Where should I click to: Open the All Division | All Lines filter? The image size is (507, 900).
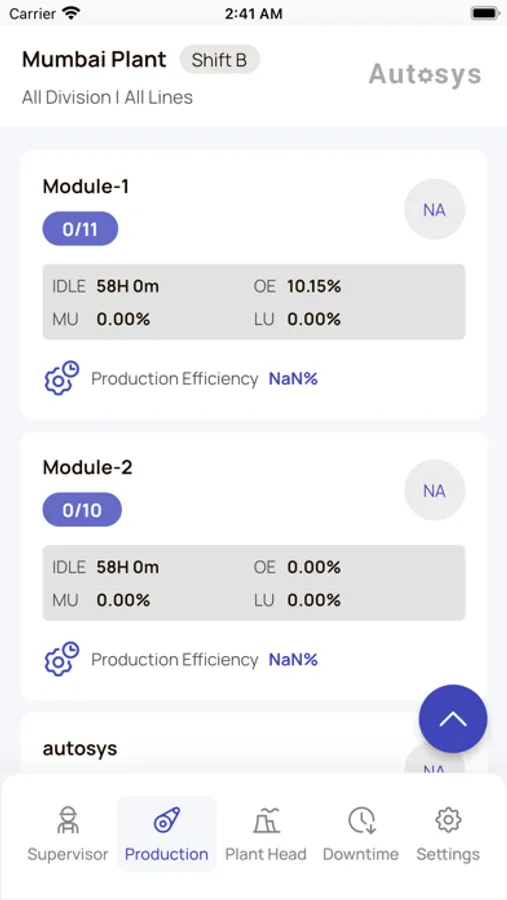pos(107,98)
